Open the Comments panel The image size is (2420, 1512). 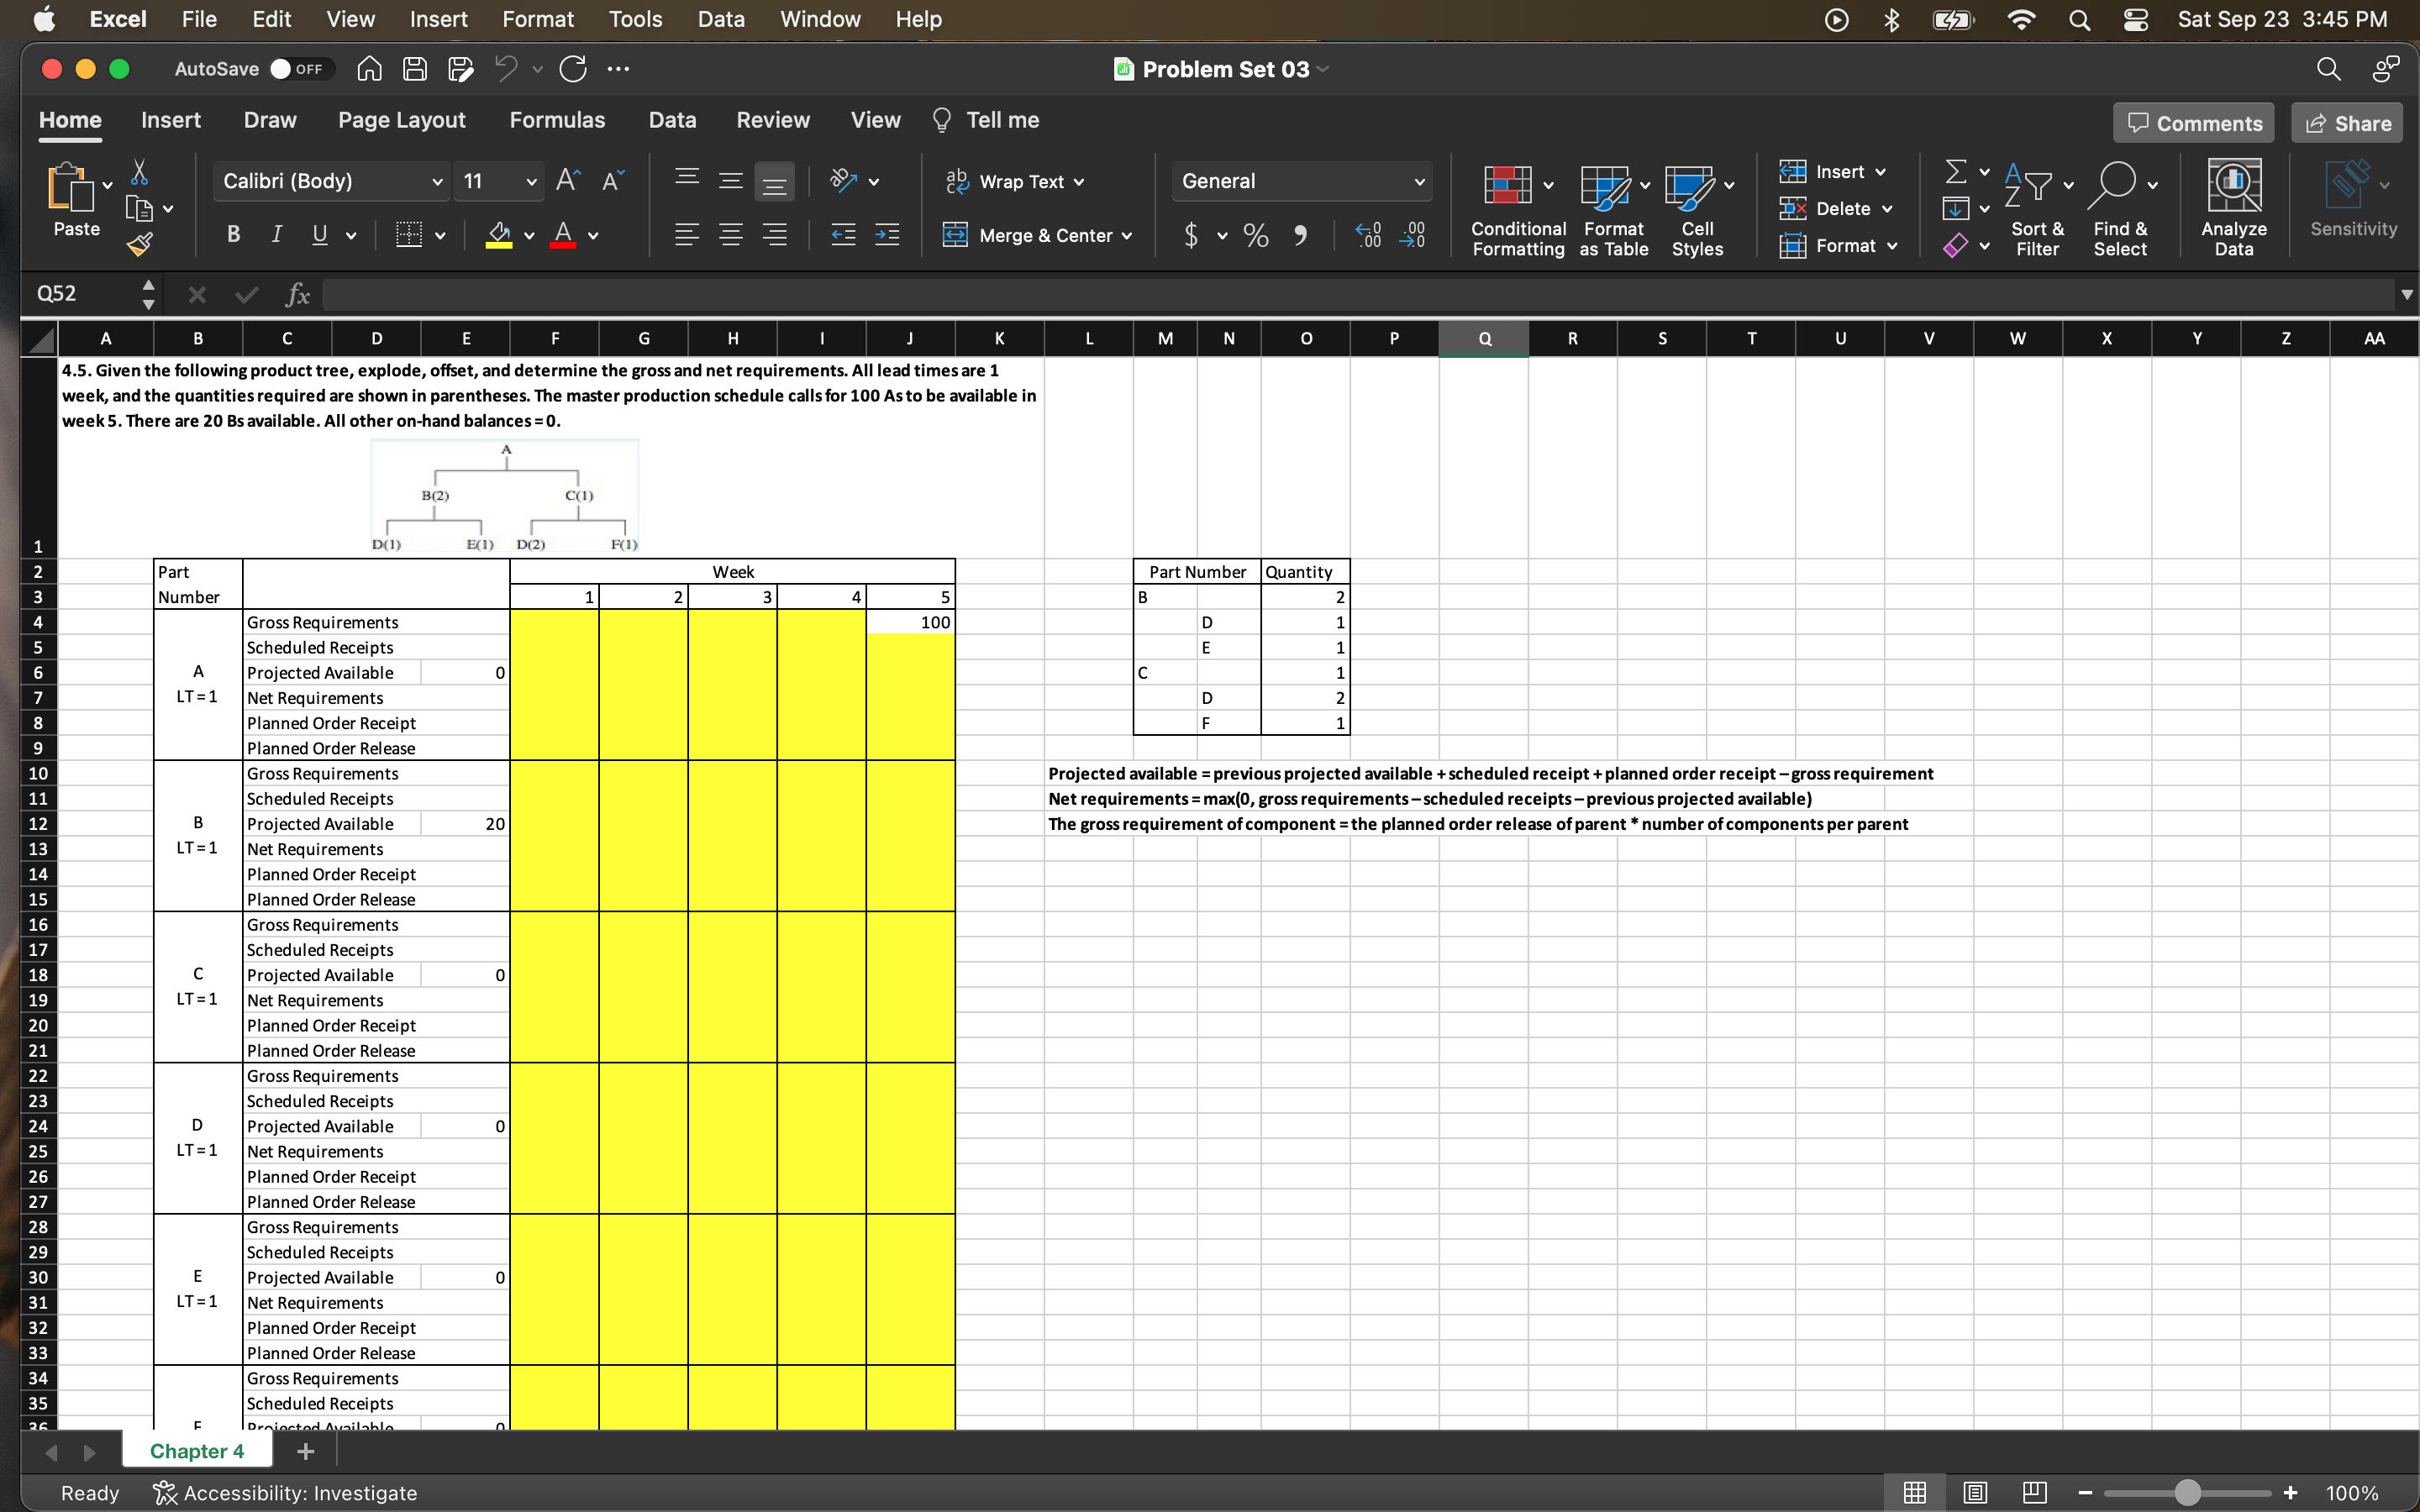pyautogui.click(x=2192, y=122)
